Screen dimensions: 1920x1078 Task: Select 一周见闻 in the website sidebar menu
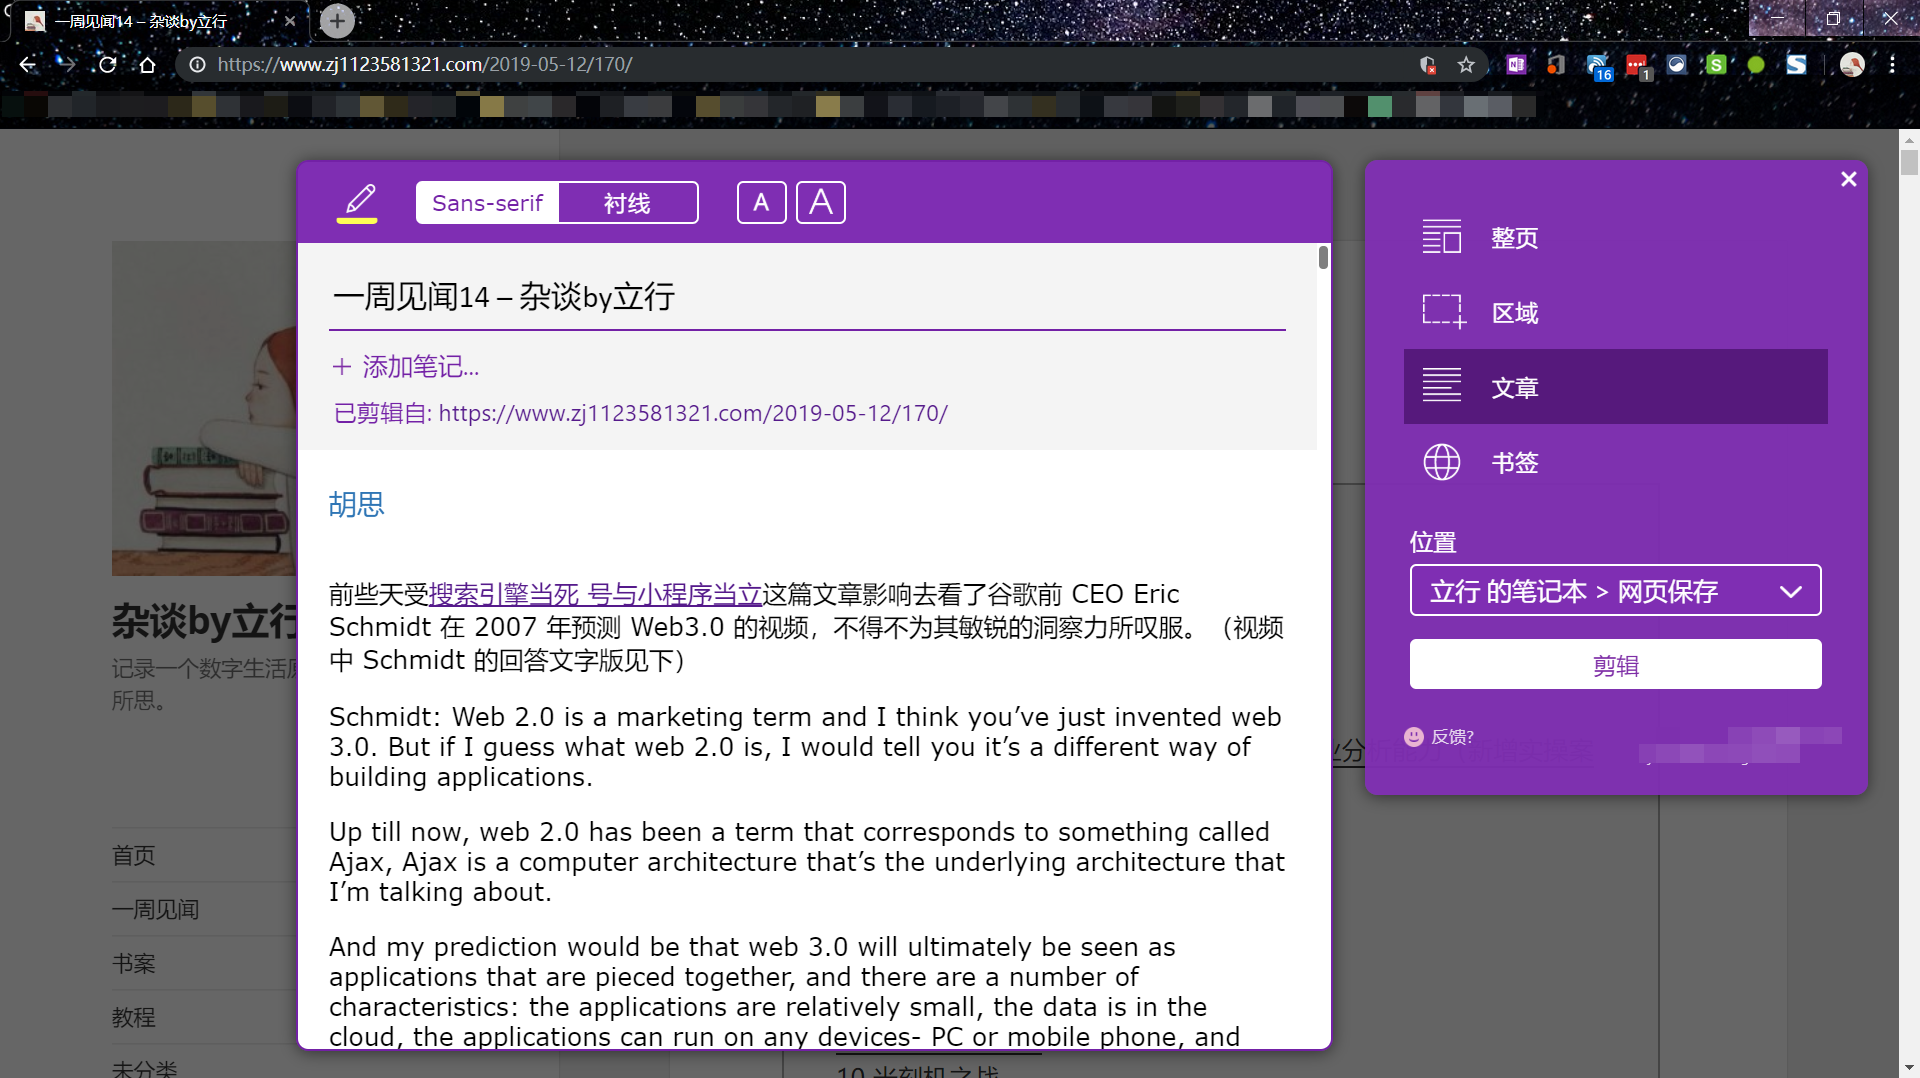[x=155, y=909]
